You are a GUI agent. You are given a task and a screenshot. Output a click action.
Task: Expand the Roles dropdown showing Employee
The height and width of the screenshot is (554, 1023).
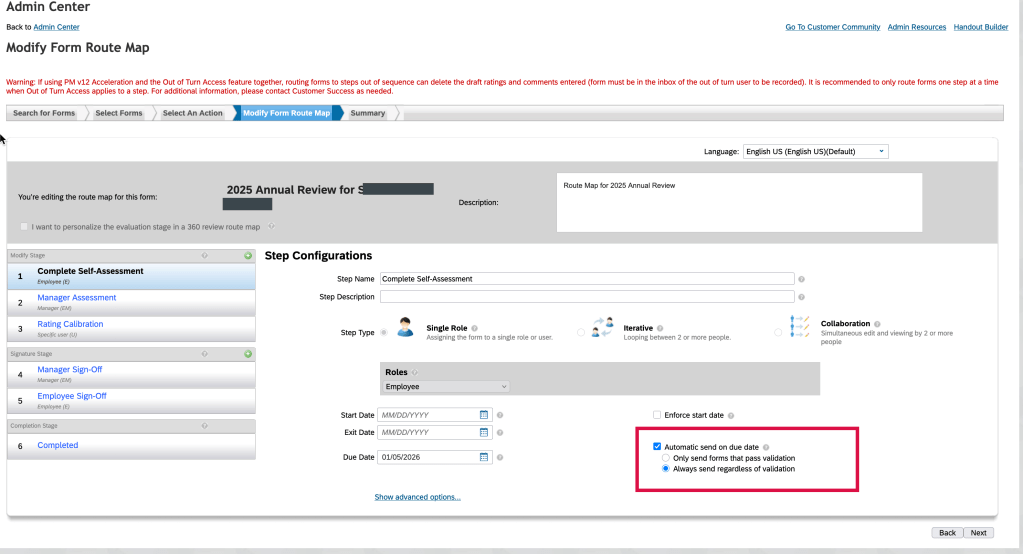pos(446,386)
